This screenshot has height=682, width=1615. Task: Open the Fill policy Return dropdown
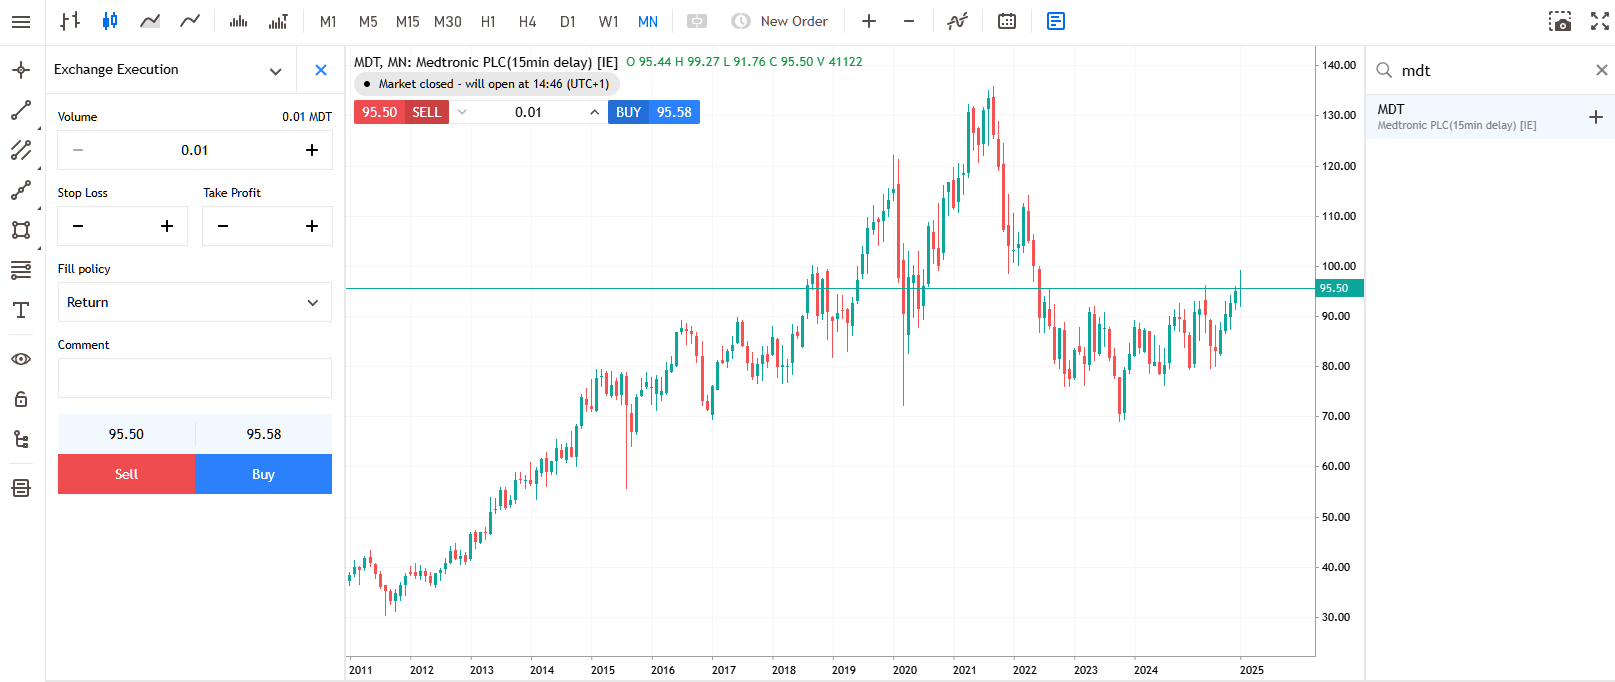(x=195, y=302)
